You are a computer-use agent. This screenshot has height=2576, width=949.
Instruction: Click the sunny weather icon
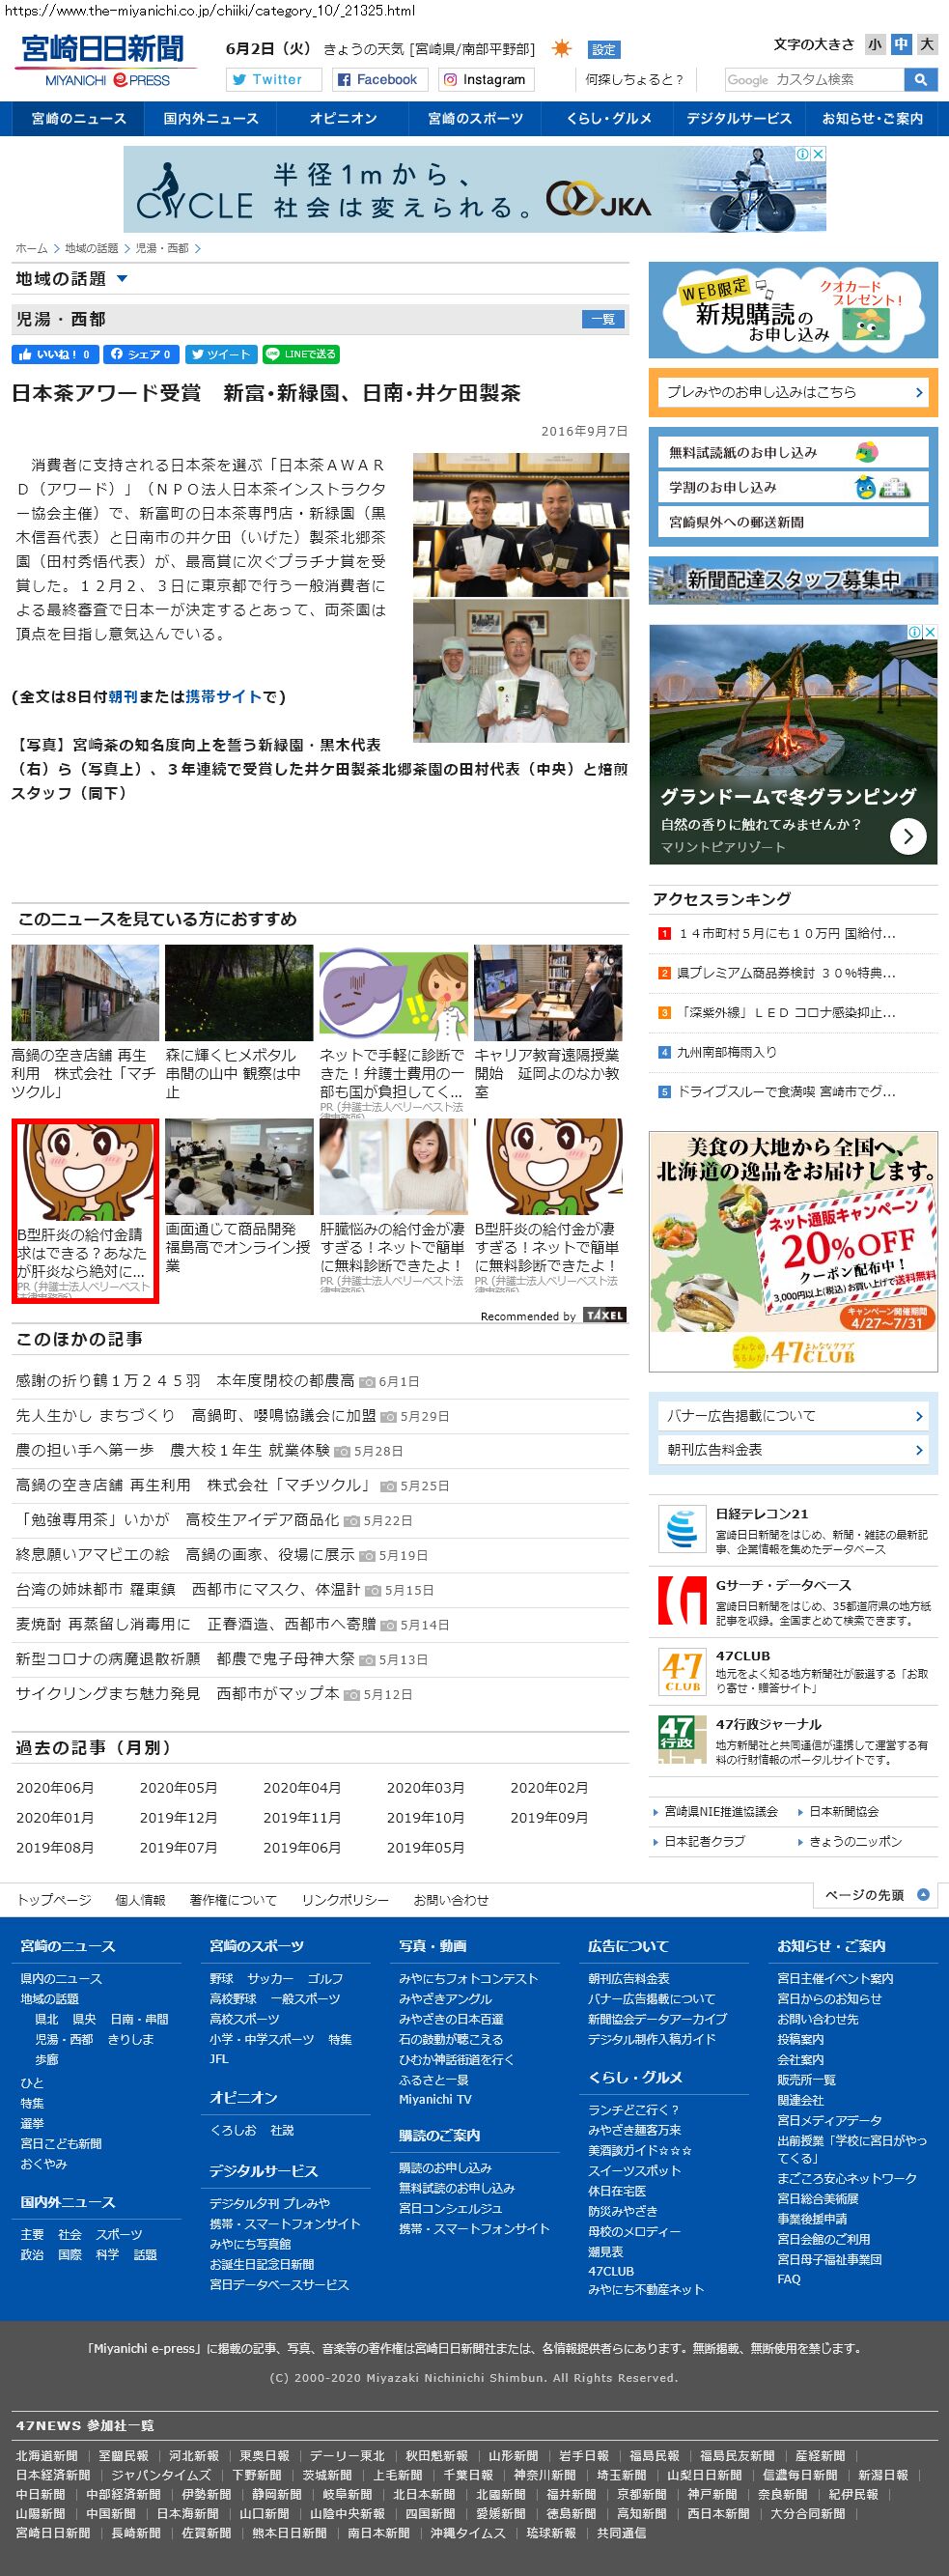click(x=563, y=49)
